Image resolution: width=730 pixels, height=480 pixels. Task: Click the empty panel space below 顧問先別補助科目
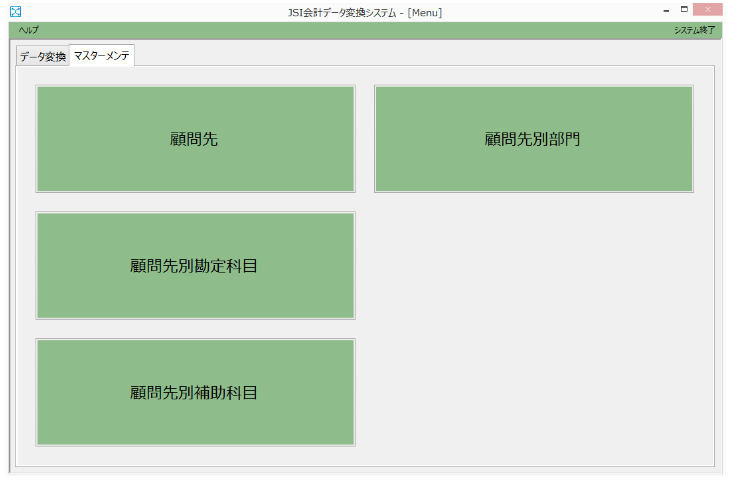195,455
